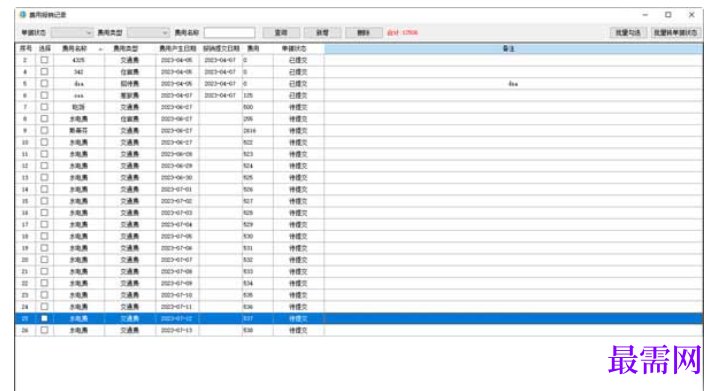Image resolution: width=720 pixels, height=391 pixels.
Task: Focus the 费用名称 search input field
Action: pyautogui.click(x=229, y=33)
